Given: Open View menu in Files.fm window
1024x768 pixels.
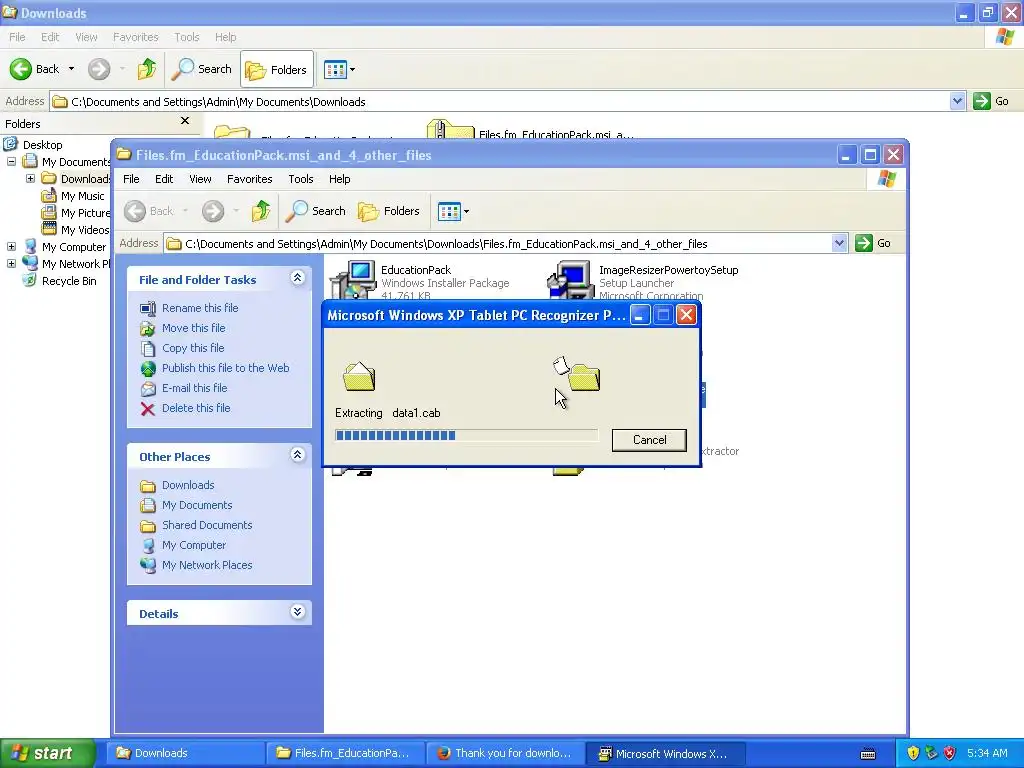Looking at the screenshot, I should point(200,179).
